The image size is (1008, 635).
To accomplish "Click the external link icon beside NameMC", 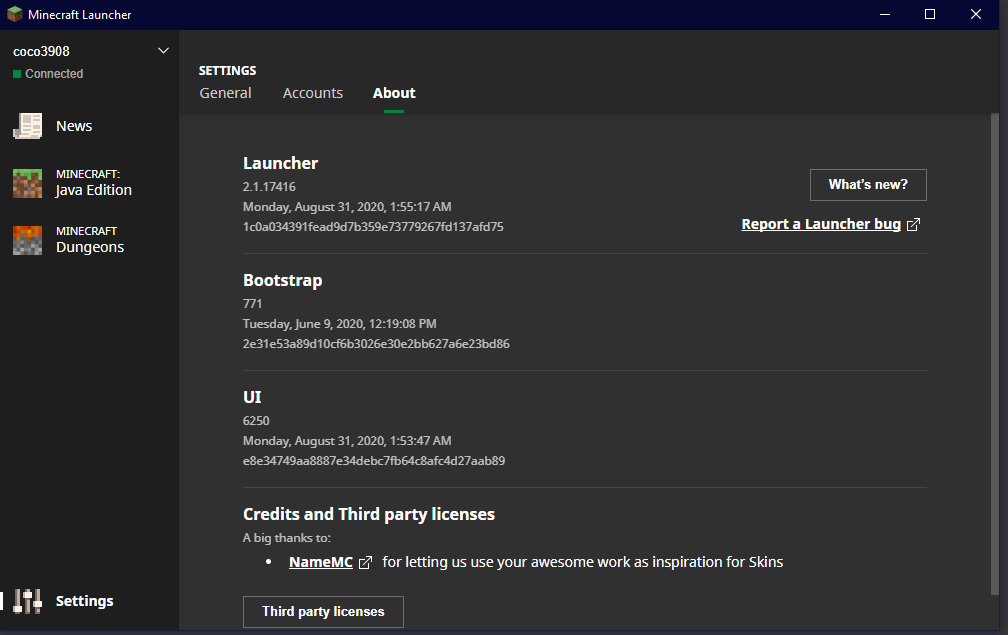I will pos(365,562).
